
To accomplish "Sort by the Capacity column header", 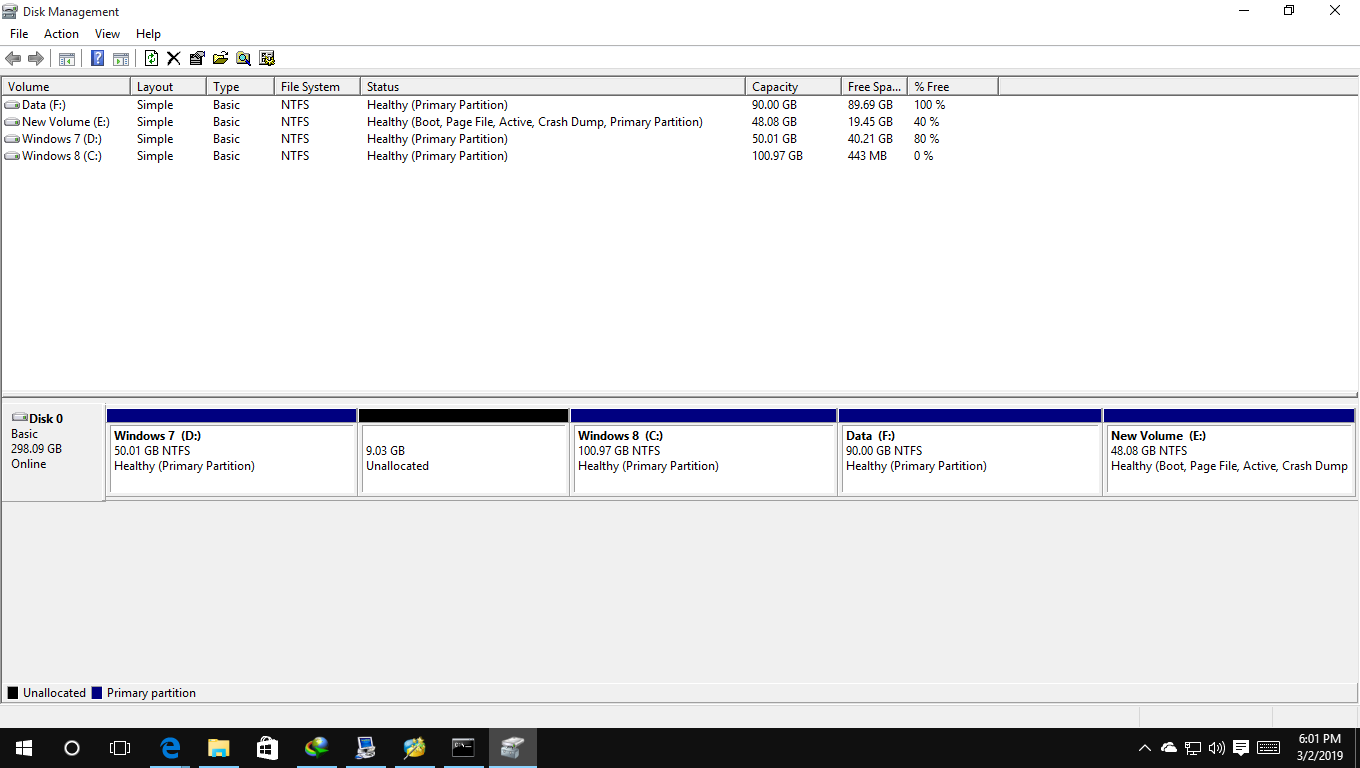I will (793, 87).
